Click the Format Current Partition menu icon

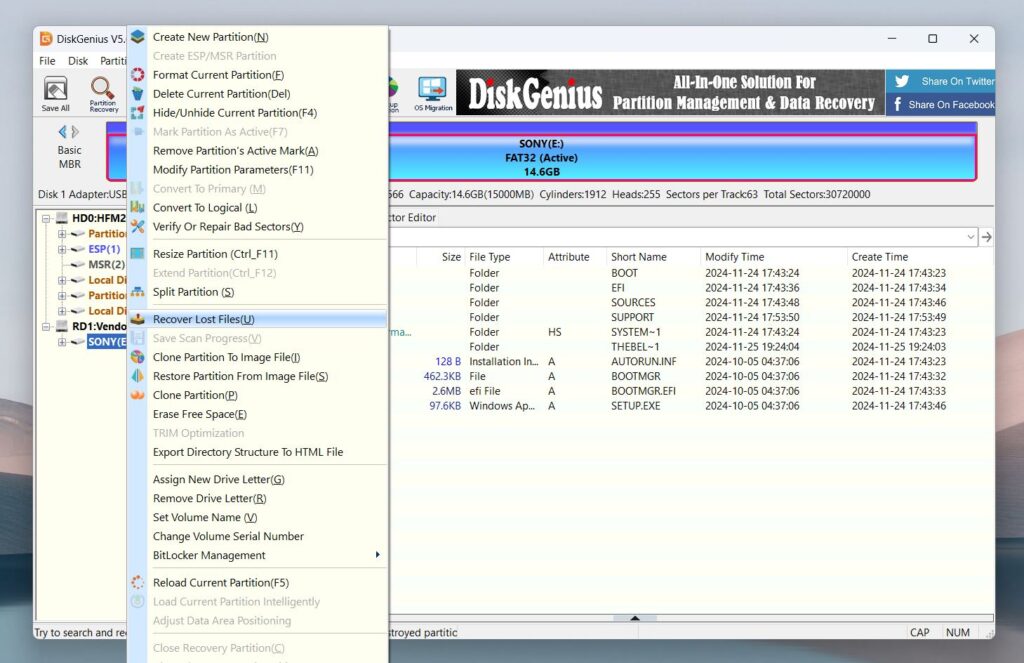pos(136,74)
